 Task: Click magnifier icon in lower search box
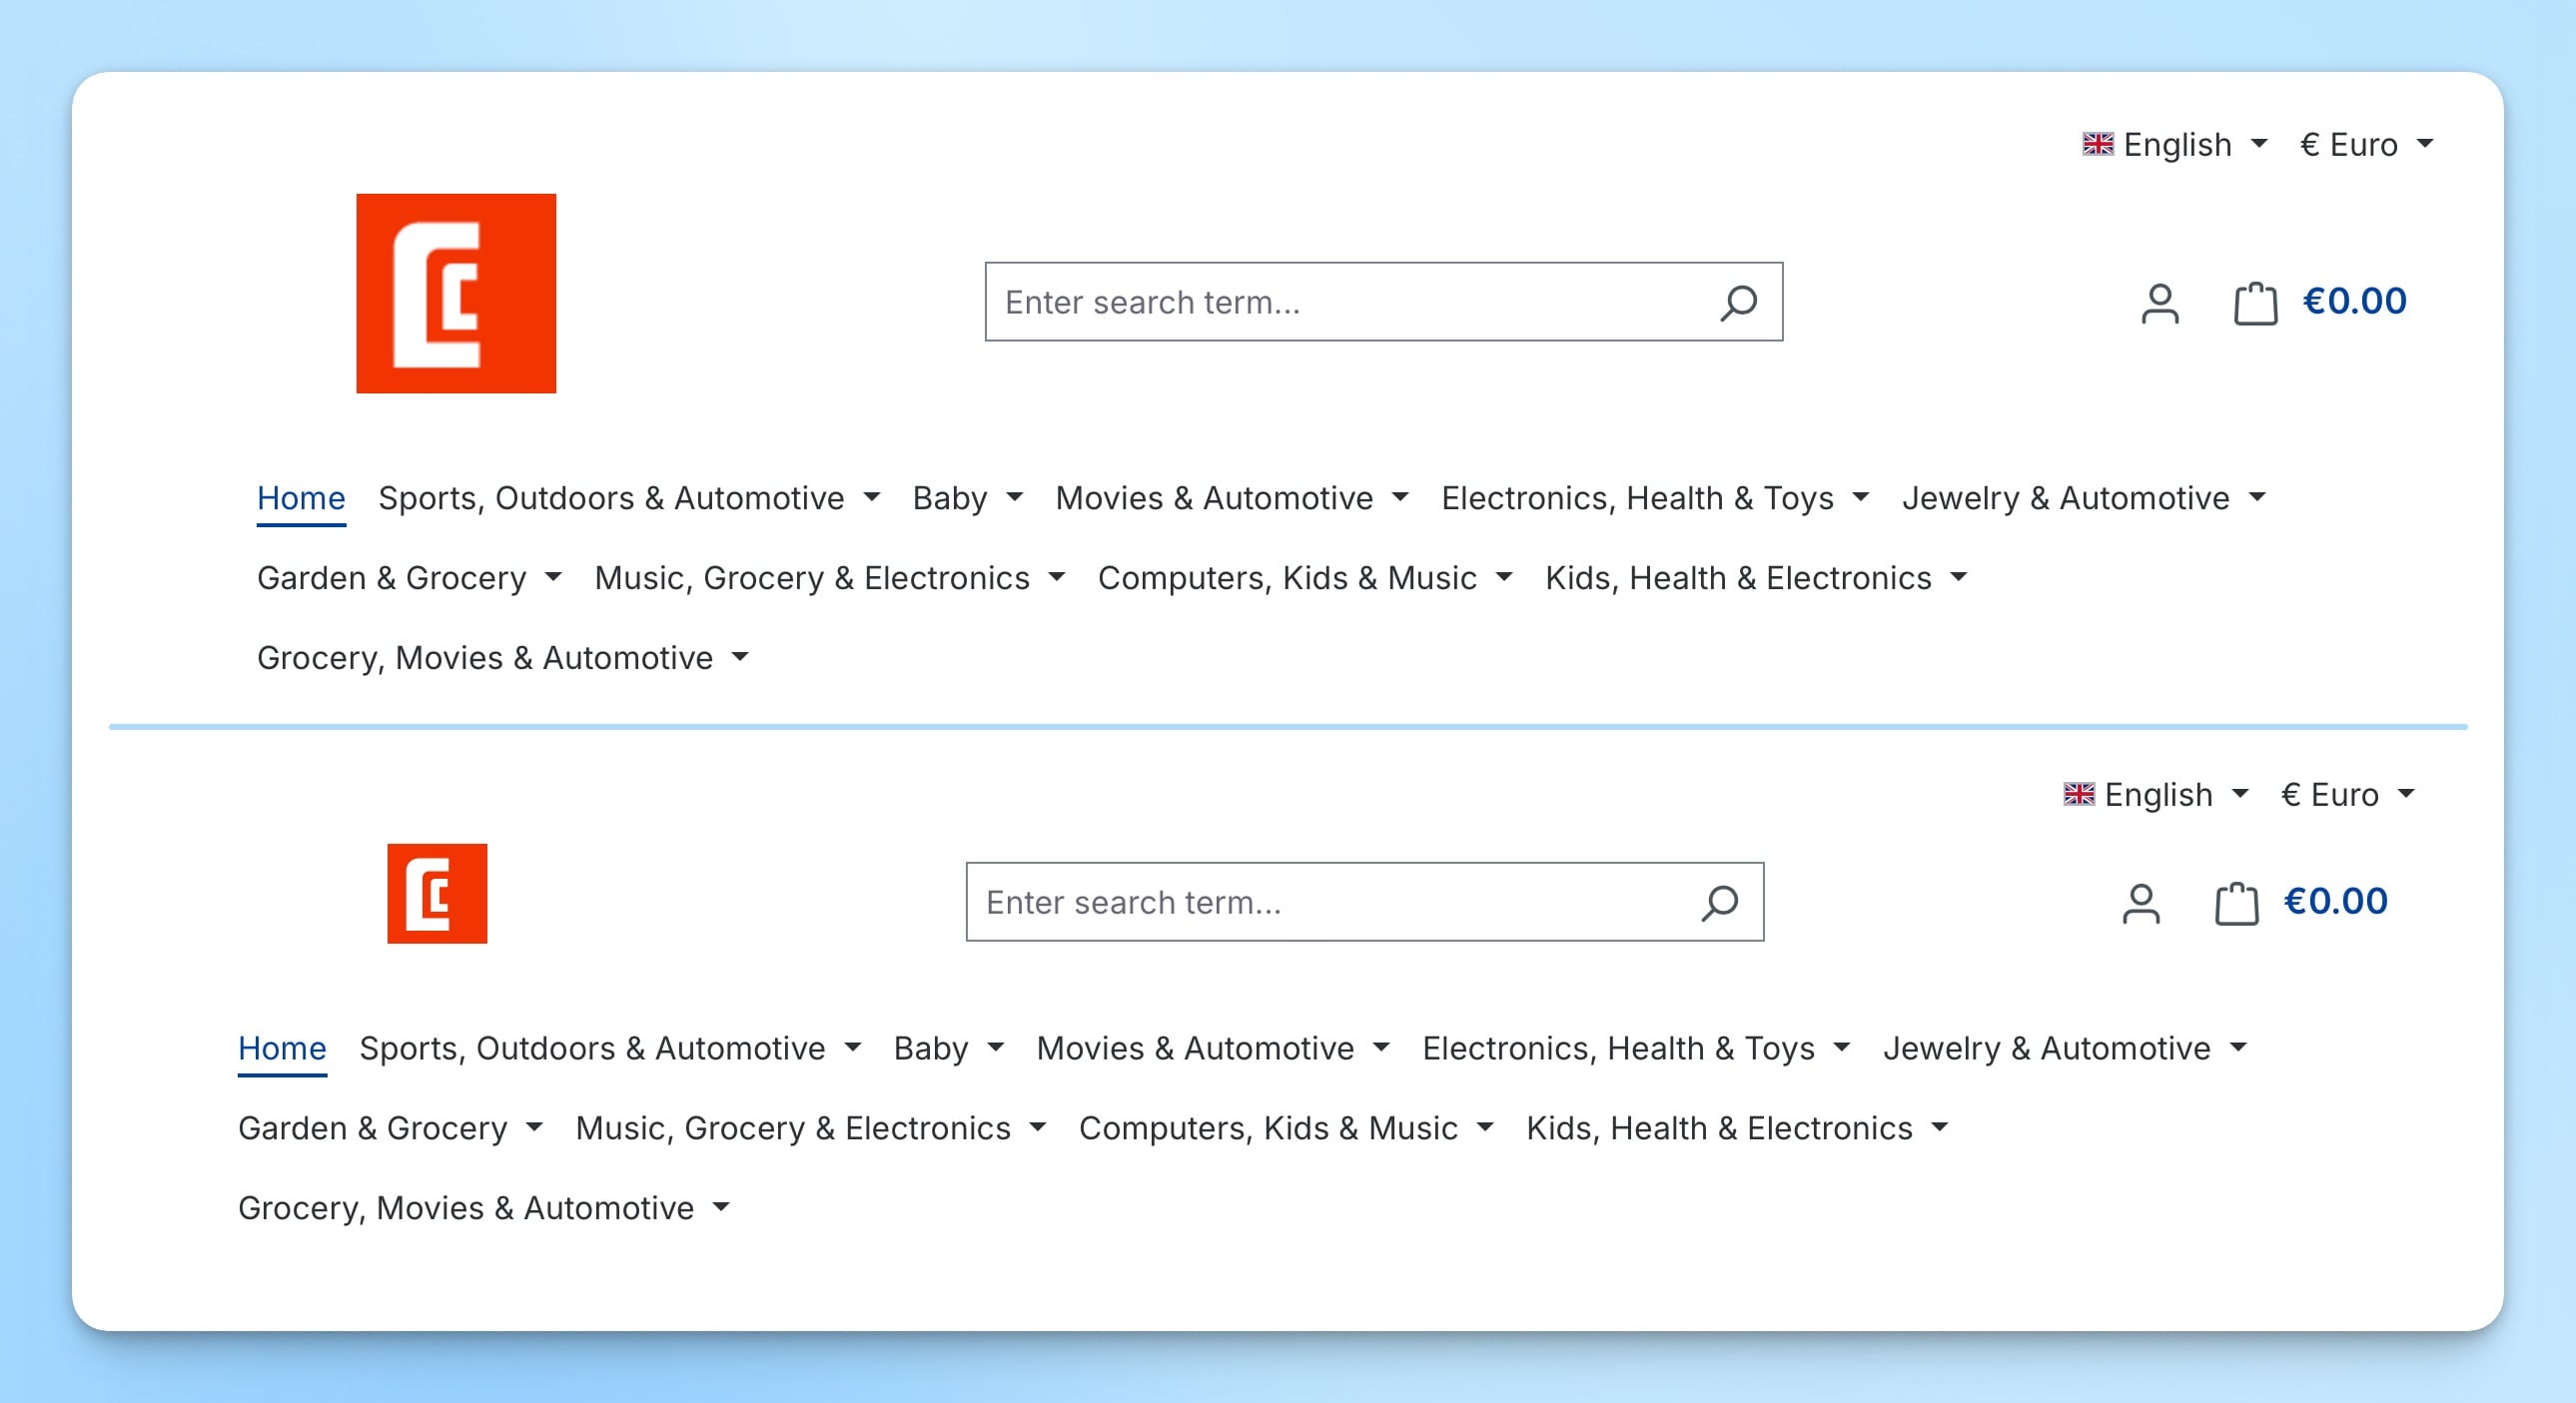1719,902
